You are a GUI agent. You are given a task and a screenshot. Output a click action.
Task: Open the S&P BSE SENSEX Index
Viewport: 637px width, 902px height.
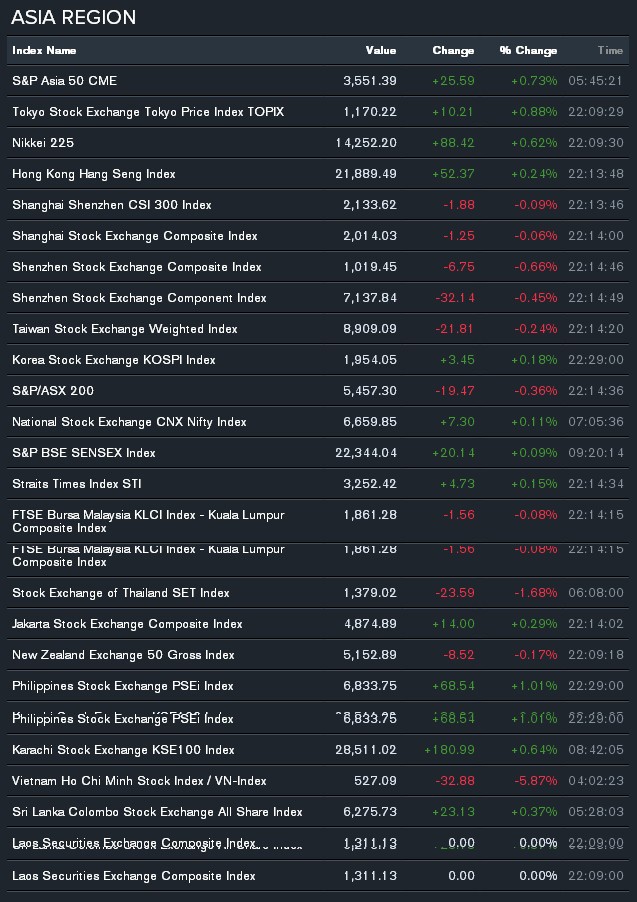point(84,453)
